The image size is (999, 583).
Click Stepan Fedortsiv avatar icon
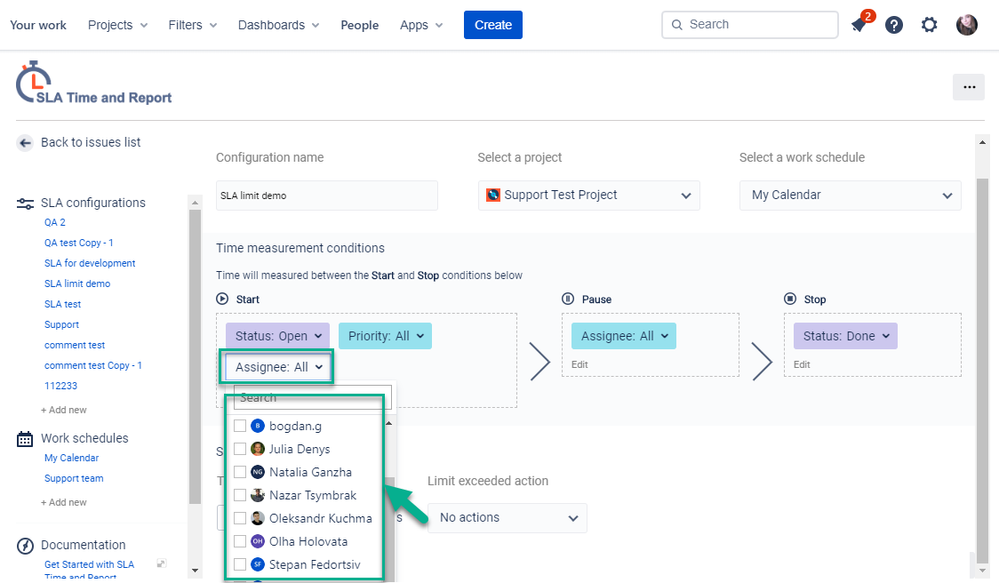point(257,565)
